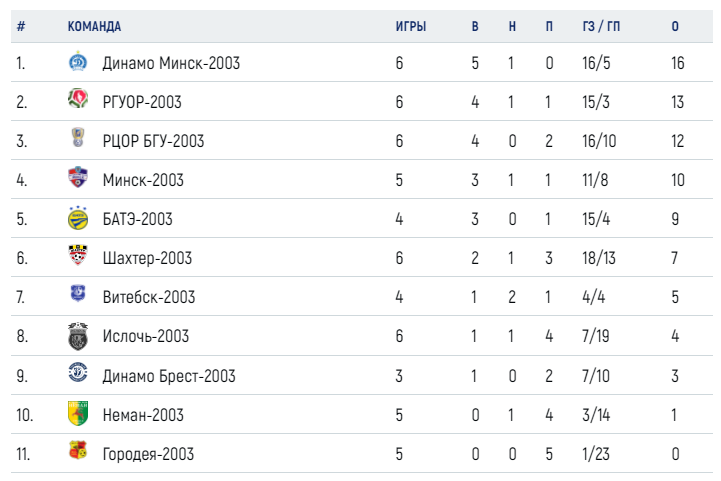Click the yellow БАТЭ-2003 club logo
This screenshot has height=481, width=721.
pyautogui.click(x=78, y=218)
